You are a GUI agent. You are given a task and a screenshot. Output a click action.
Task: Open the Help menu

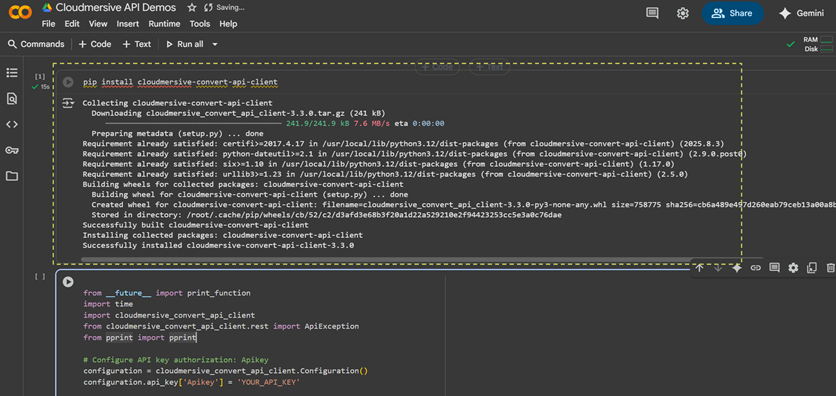click(228, 24)
